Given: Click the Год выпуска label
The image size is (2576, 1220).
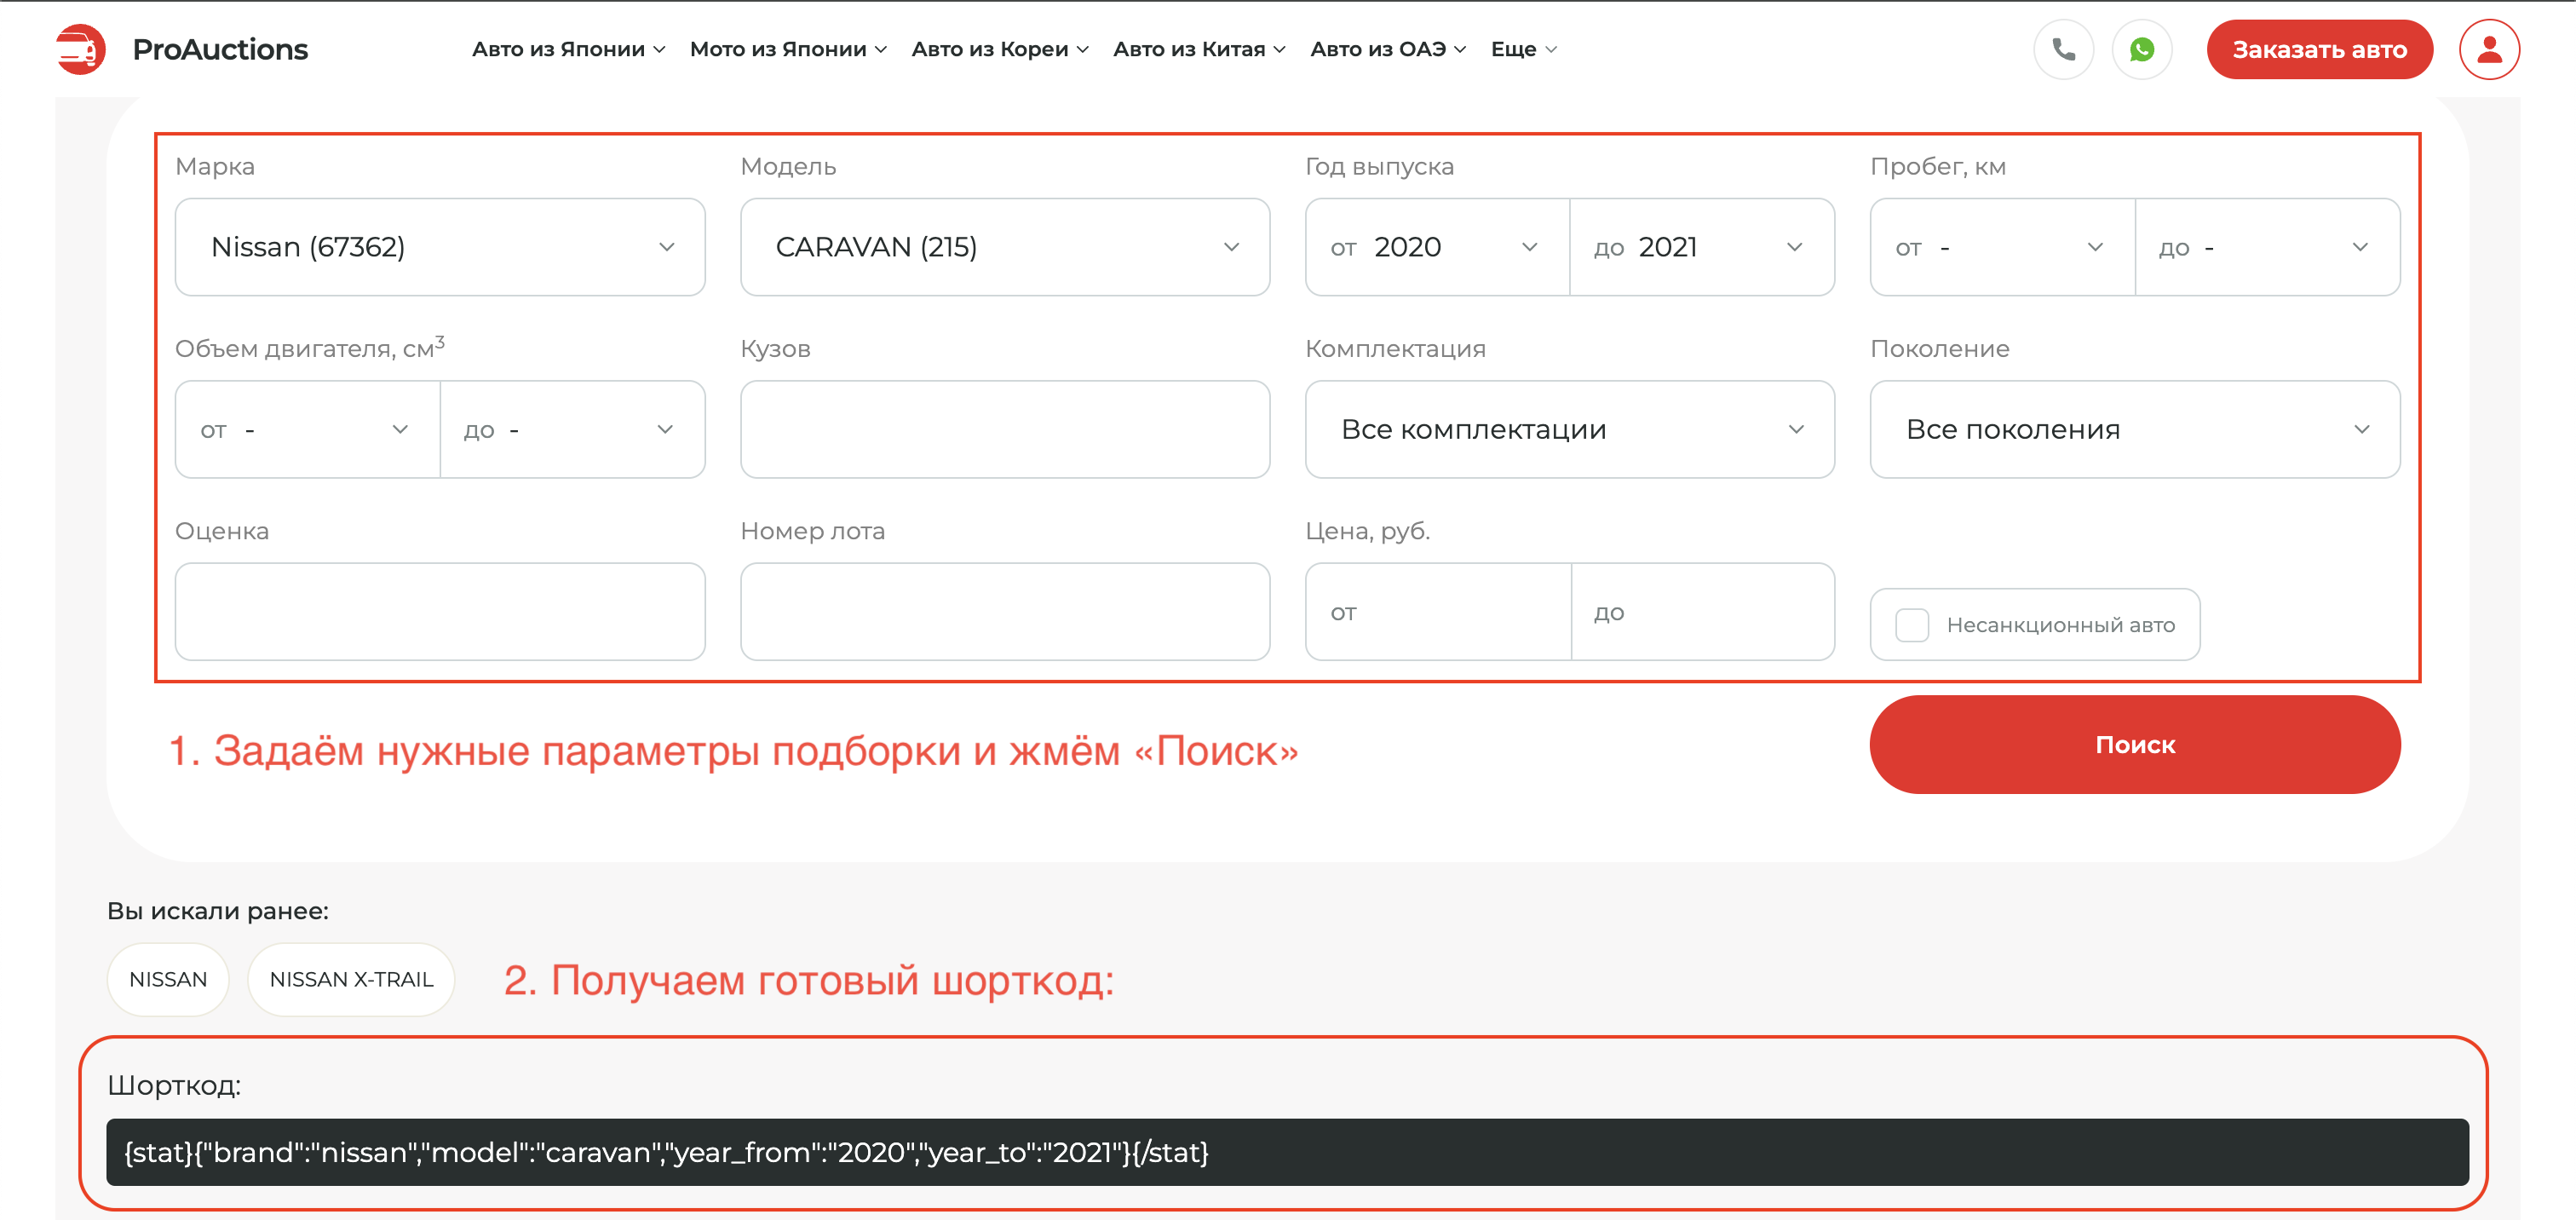Looking at the screenshot, I should [x=1379, y=167].
